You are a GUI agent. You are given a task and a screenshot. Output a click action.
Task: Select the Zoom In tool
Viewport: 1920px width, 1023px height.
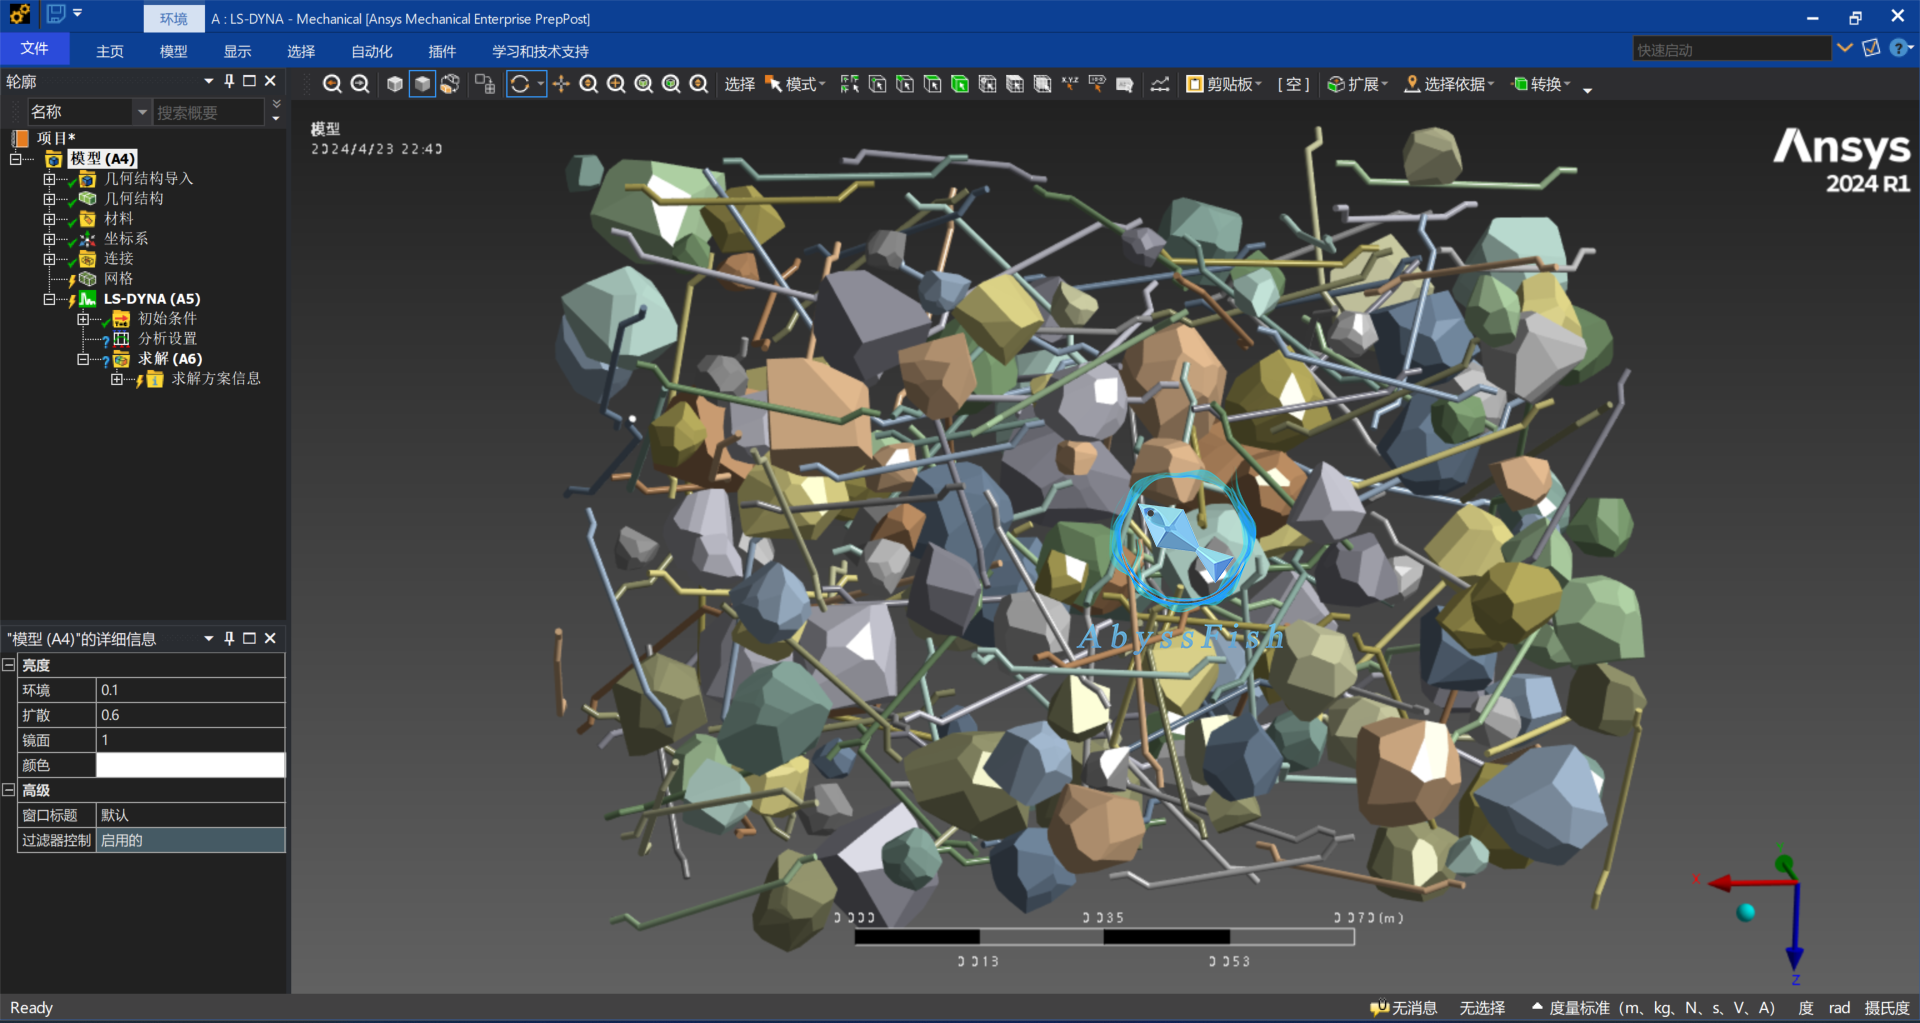616,84
